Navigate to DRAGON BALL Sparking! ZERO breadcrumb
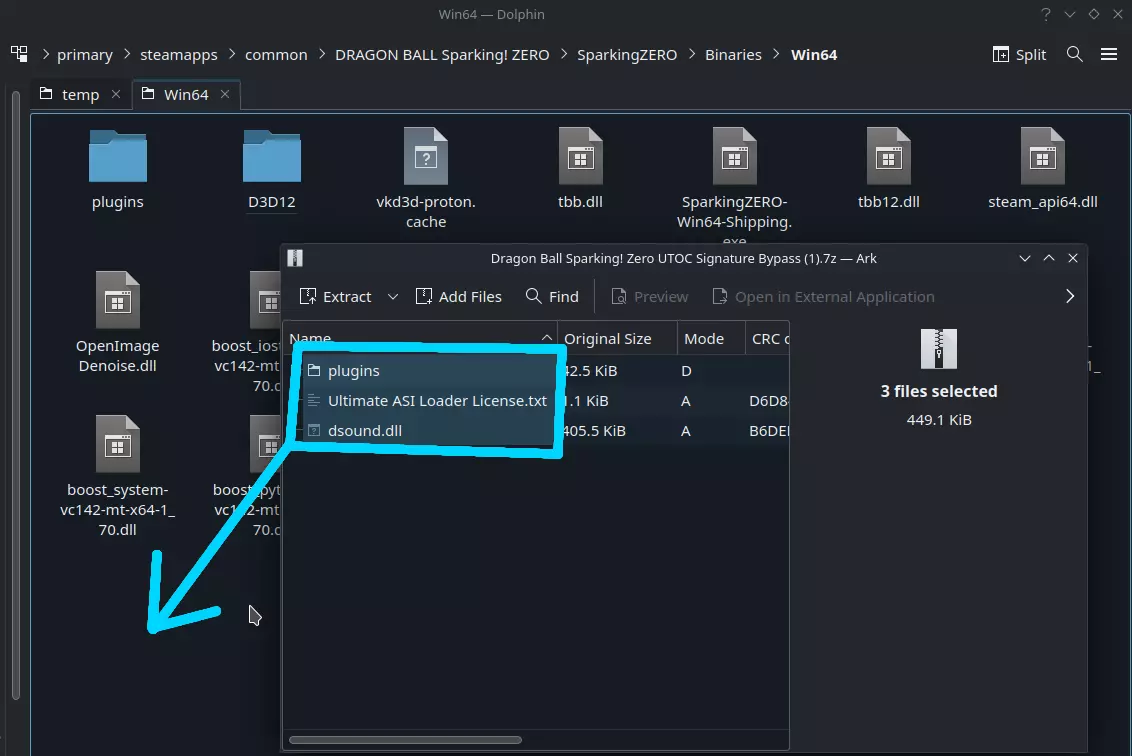 pos(442,55)
